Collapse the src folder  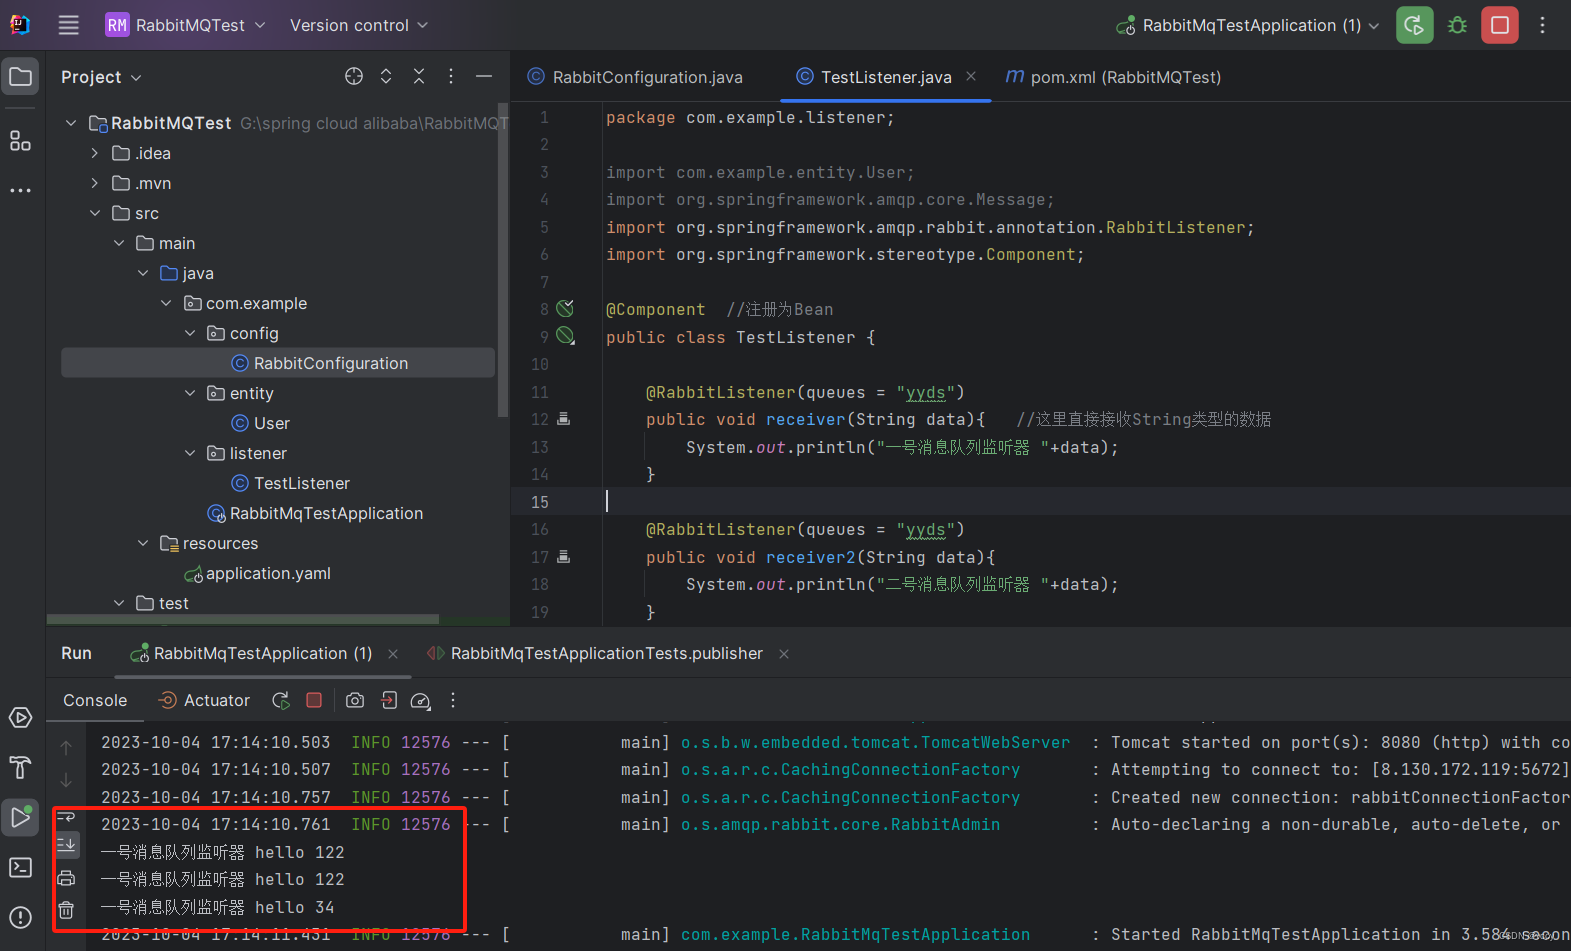point(95,213)
